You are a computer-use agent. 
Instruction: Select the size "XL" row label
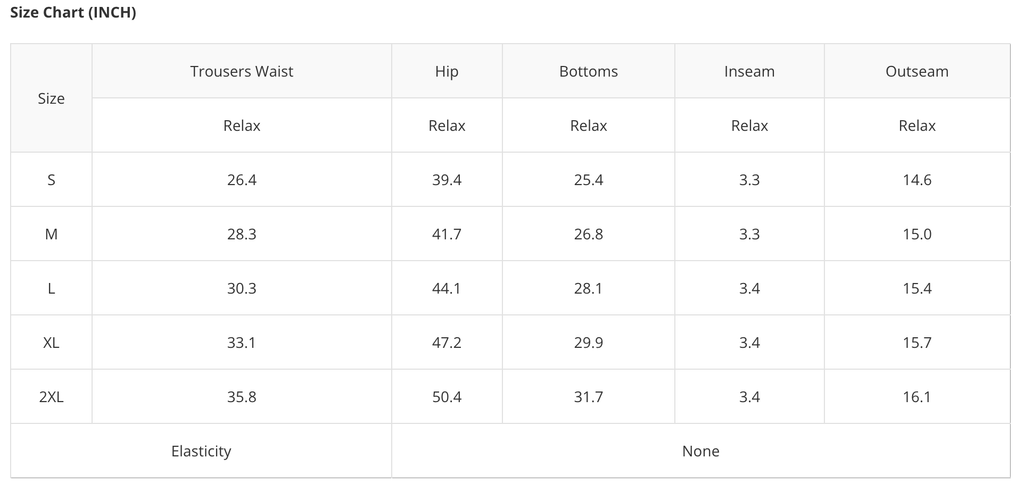[x=51, y=342]
